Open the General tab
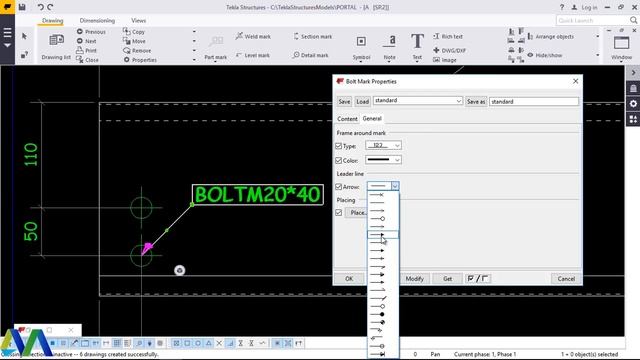Viewport: 640px width, 360px height. (372, 118)
